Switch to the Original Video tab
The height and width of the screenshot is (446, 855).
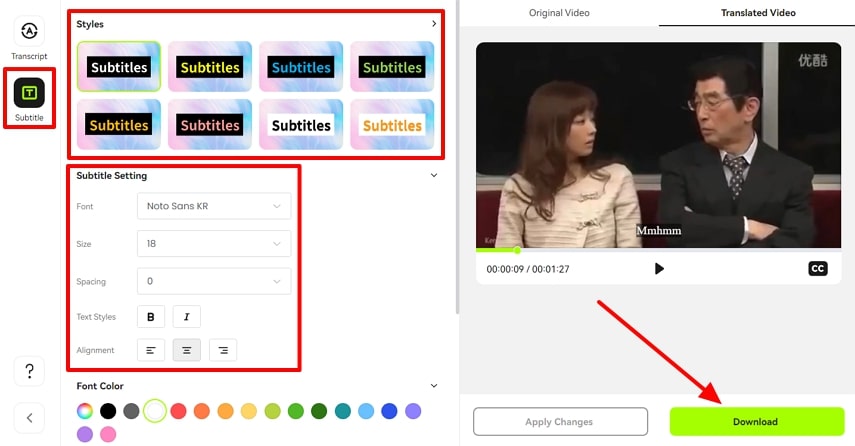(x=558, y=13)
